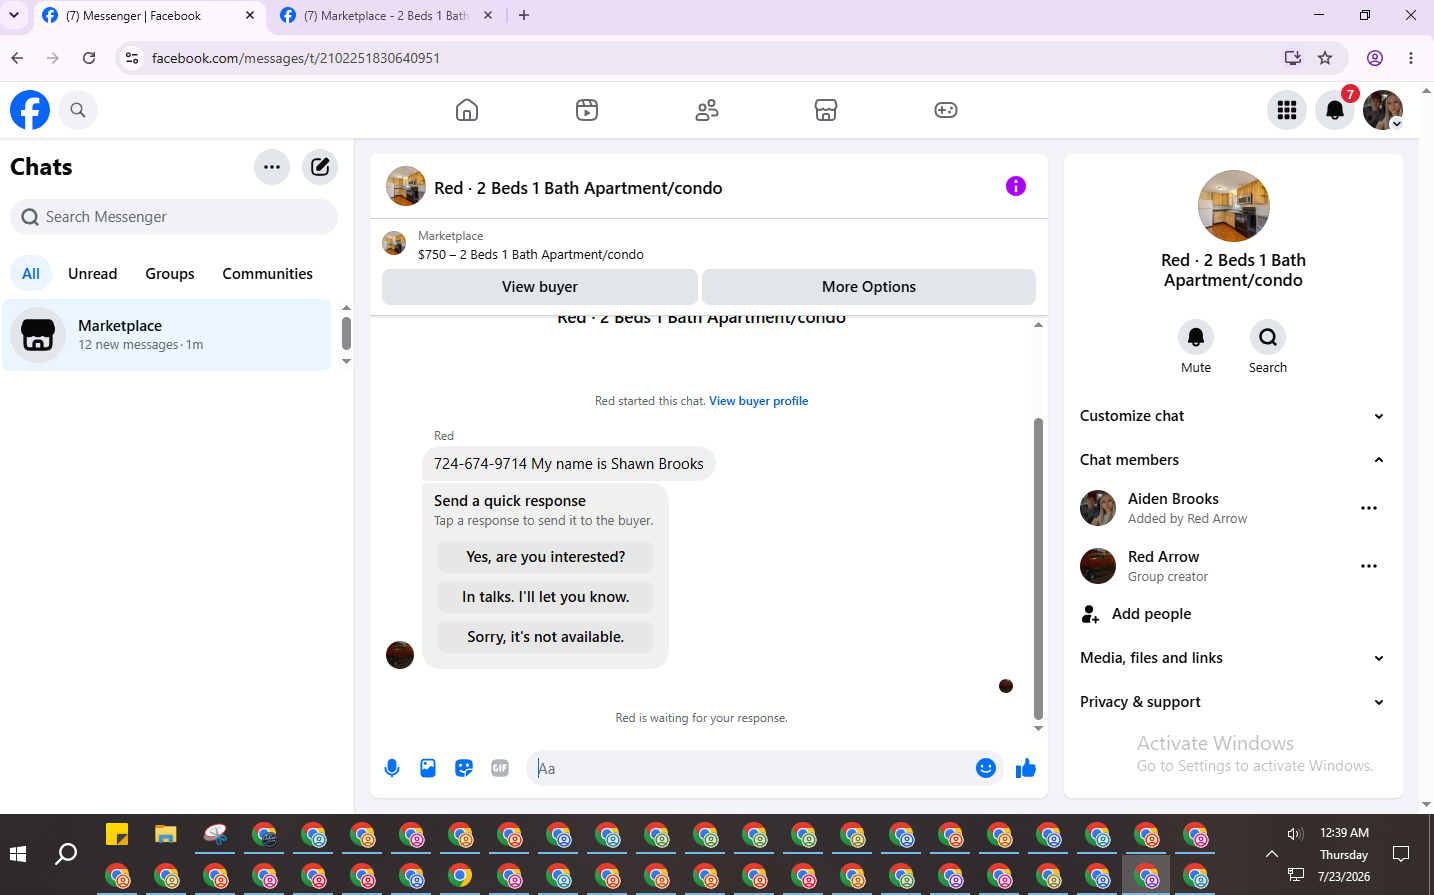Viewport: 1434px width, 895px height.
Task: Bookmark this page with the star icon
Action: coord(1325,58)
